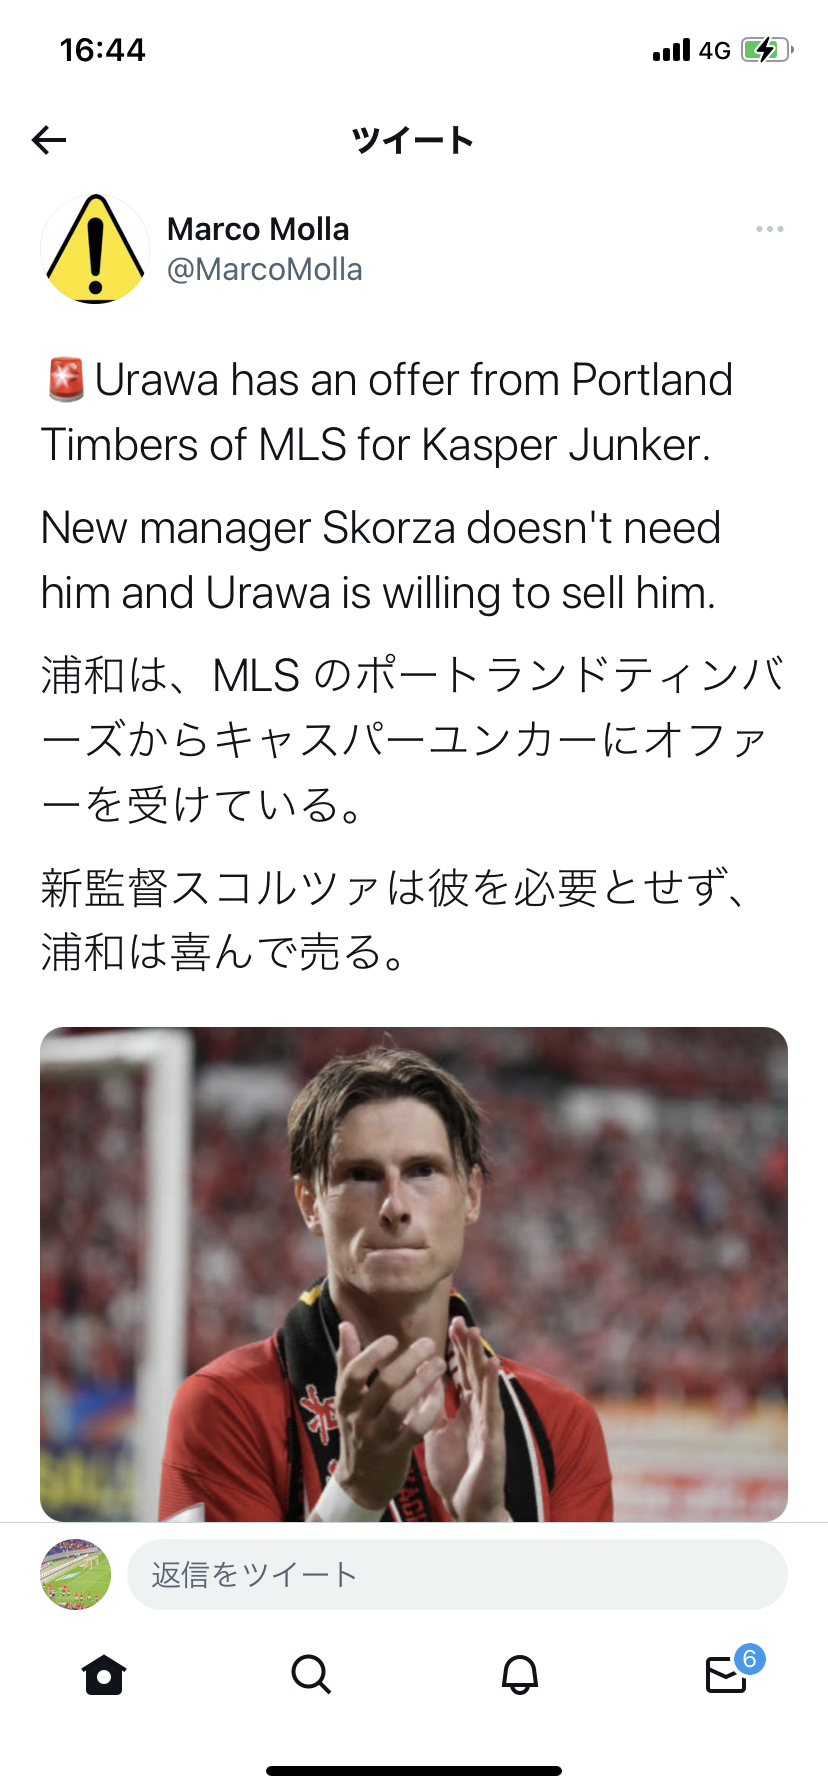Tap the 16:44 status bar clock
Image resolution: width=828 pixels, height=1792 pixels.
click(x=102, y=50)
